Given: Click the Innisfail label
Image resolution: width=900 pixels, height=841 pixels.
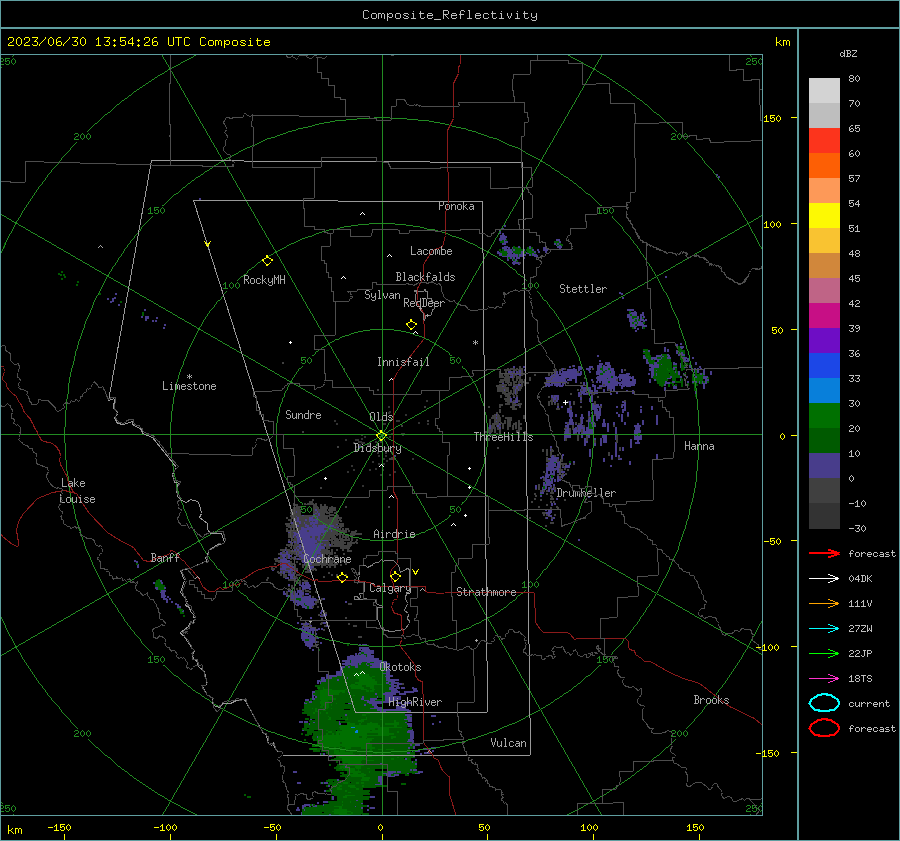Looking at the screenshot, I should 403,362.
